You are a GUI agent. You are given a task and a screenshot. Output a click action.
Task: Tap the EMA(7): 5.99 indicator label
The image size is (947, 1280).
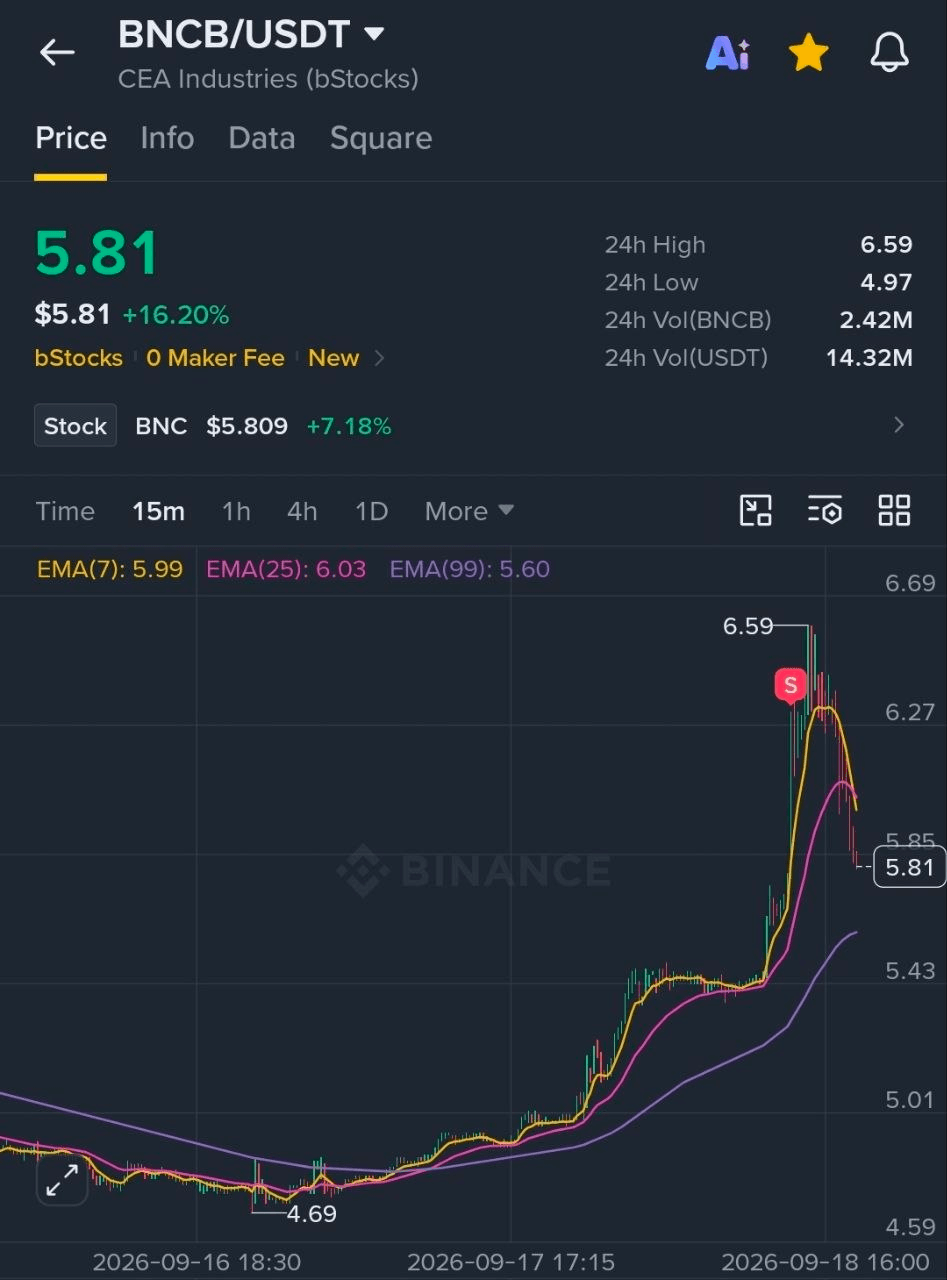tap(110, 569)
